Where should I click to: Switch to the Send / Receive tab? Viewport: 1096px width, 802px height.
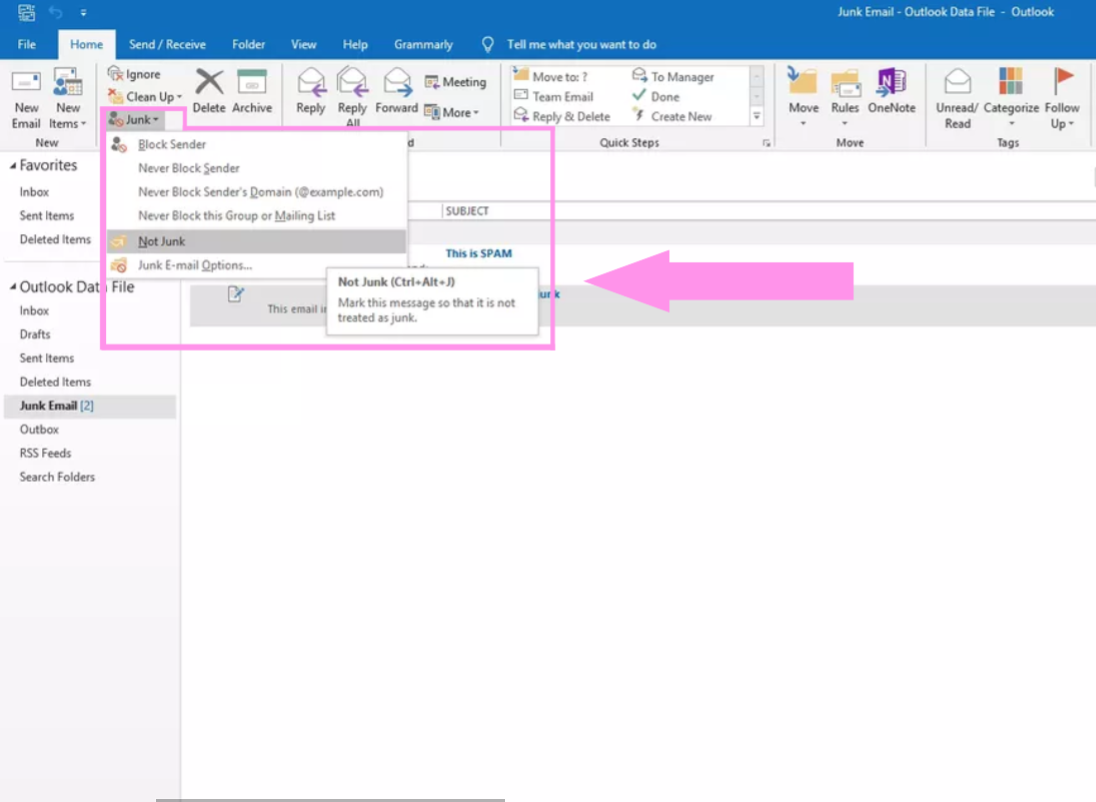(167, 44)
